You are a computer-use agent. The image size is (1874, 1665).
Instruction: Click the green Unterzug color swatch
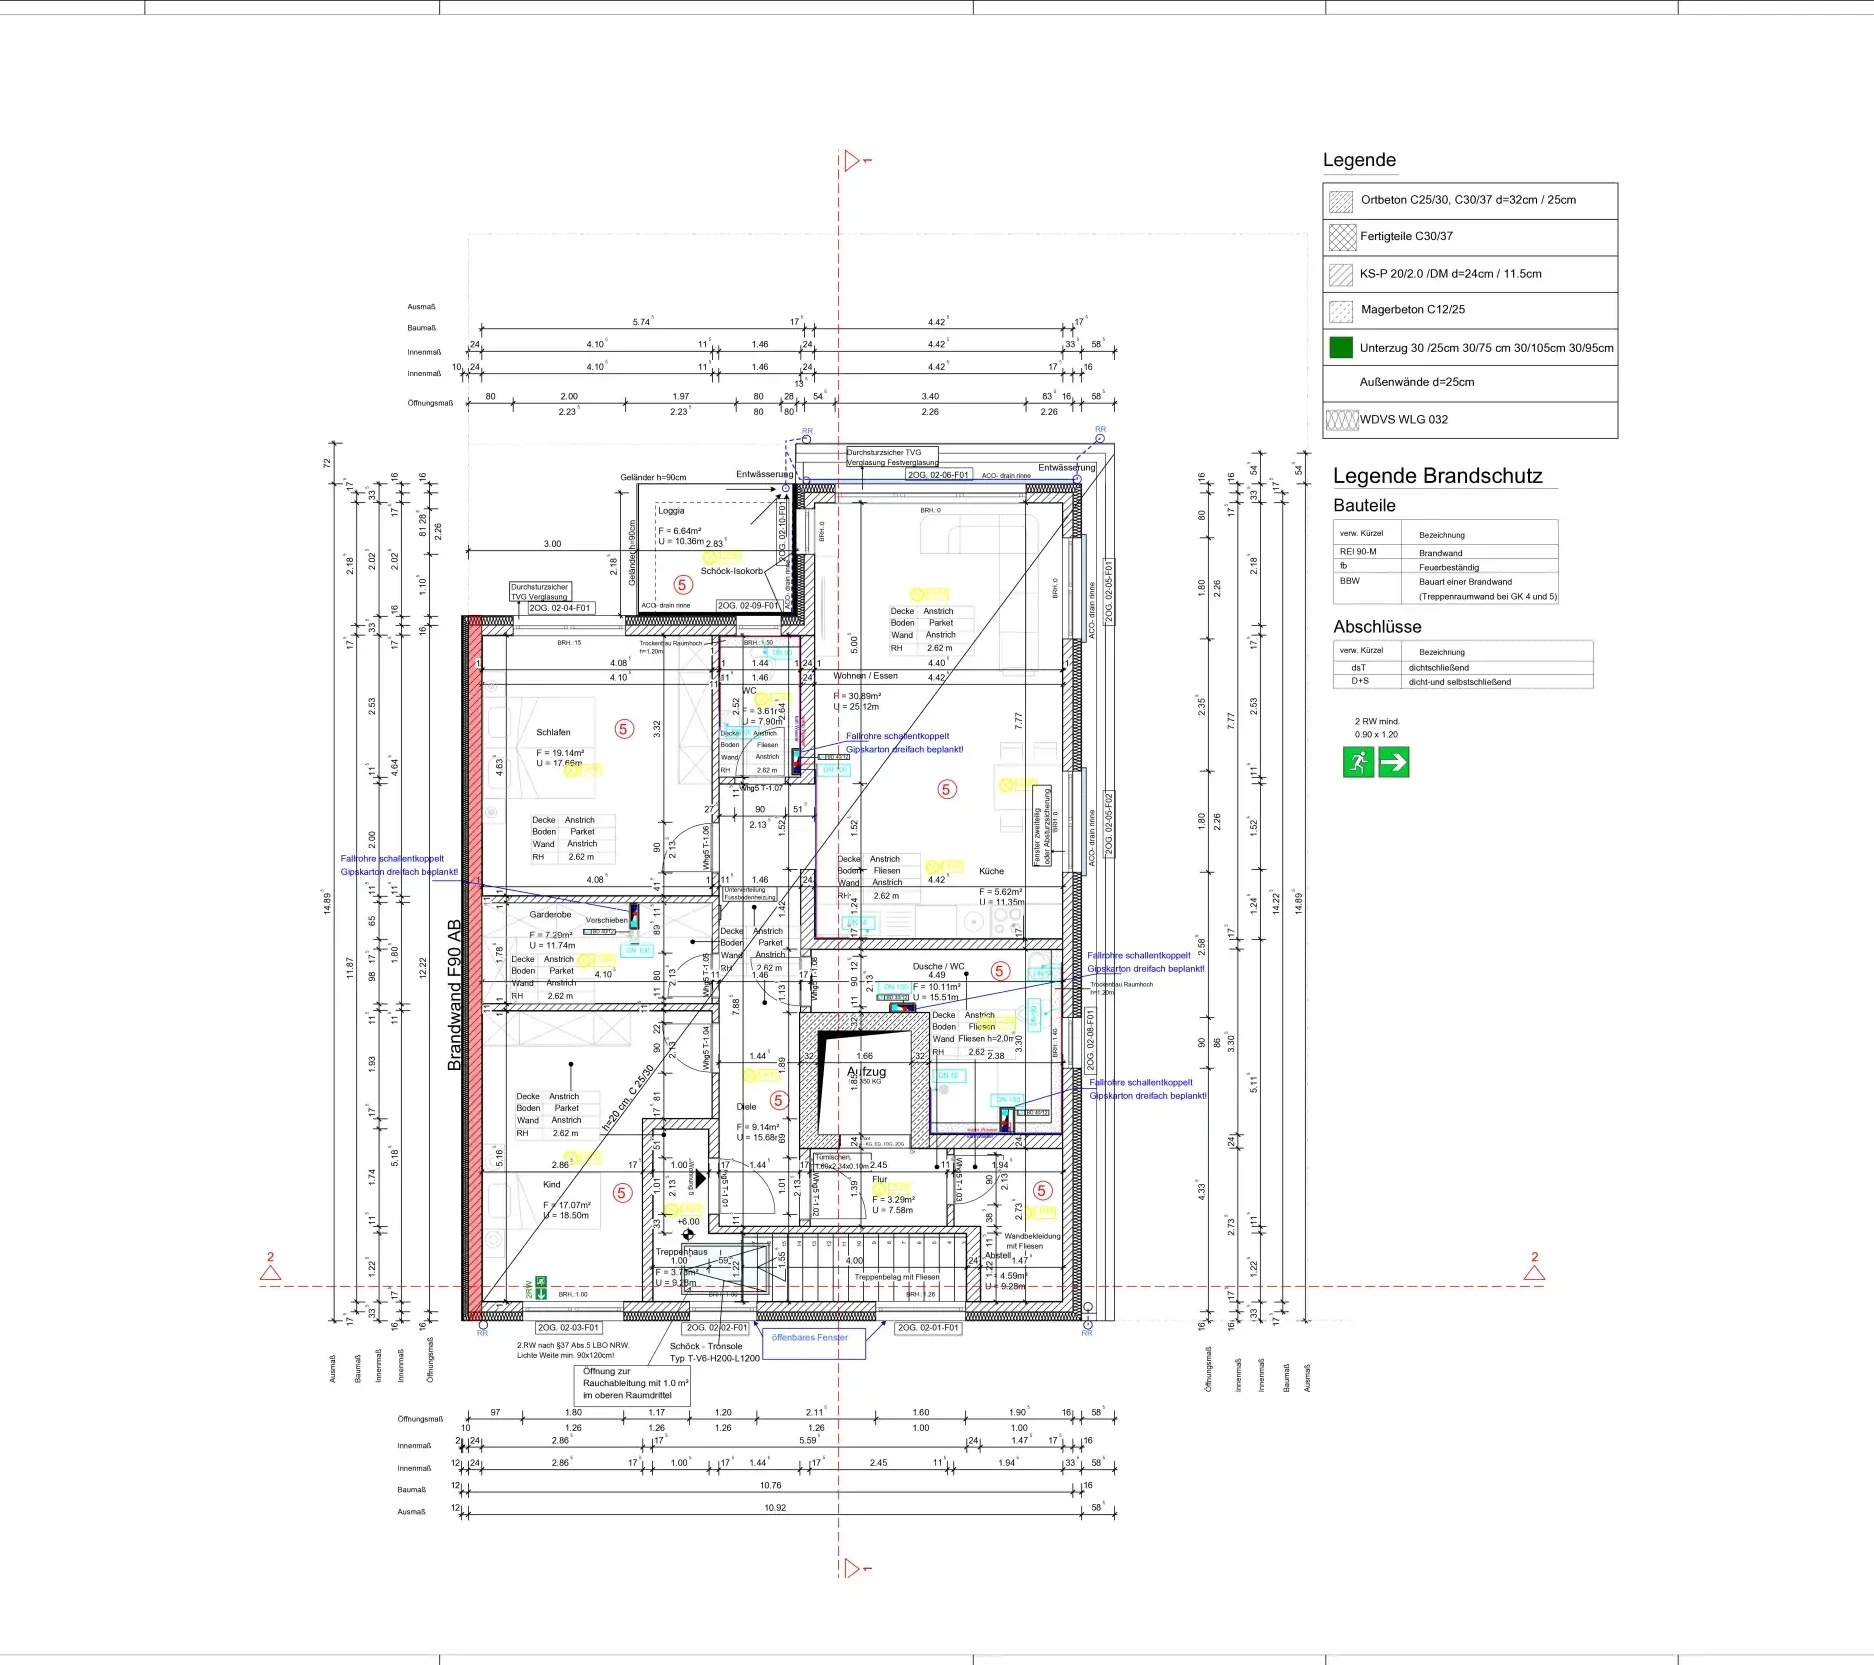point(1341,348)
